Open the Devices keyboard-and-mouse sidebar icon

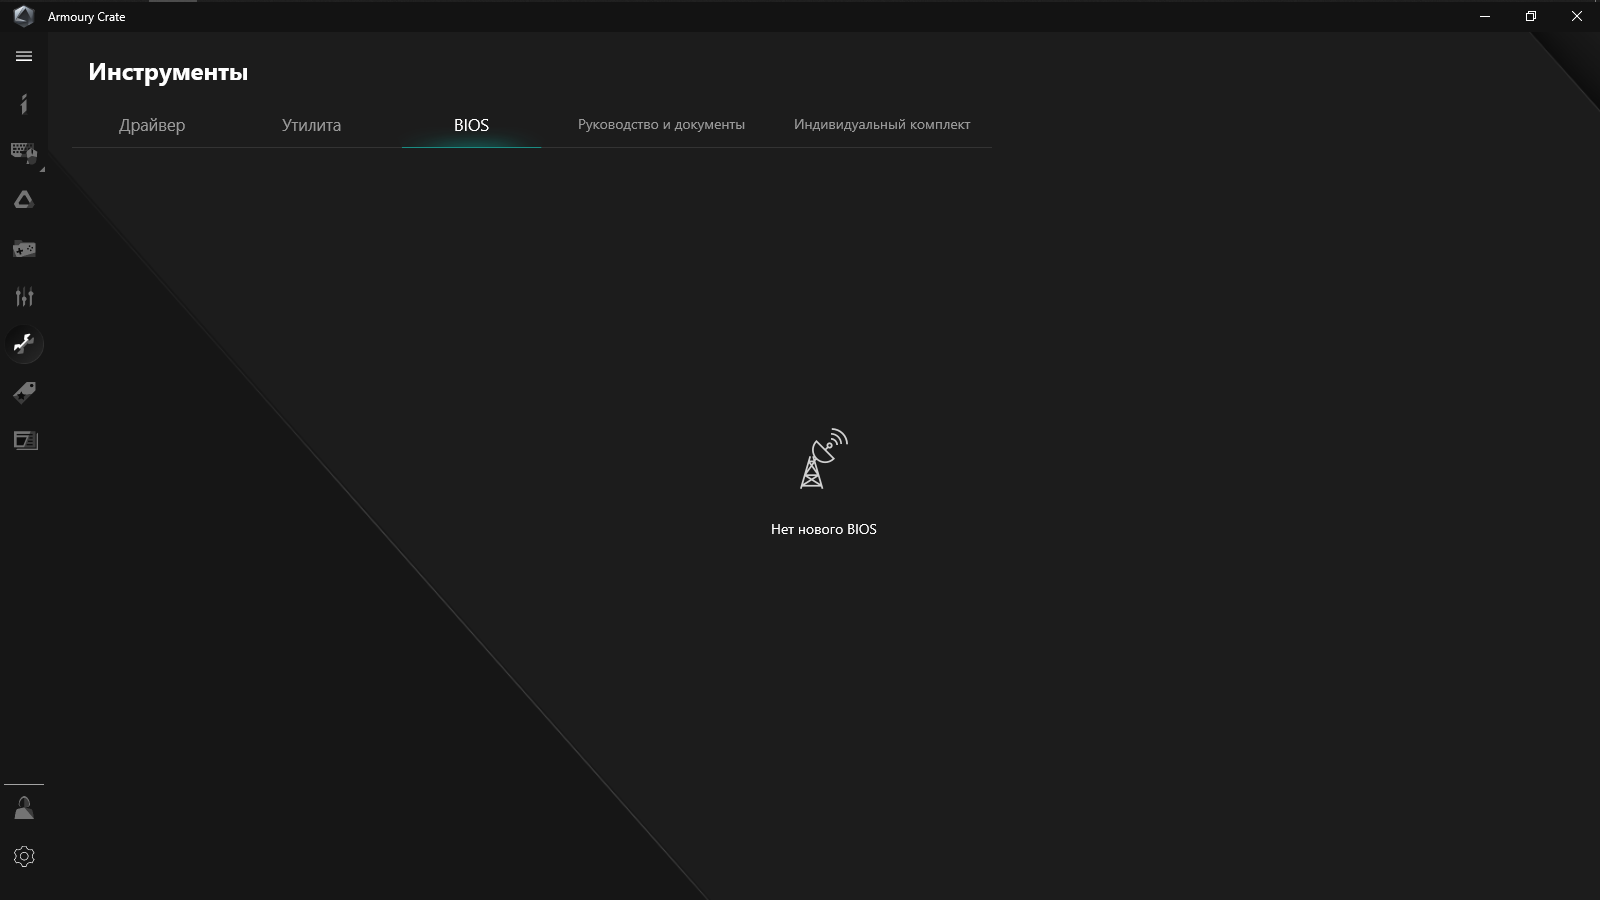tap(24, 152)
